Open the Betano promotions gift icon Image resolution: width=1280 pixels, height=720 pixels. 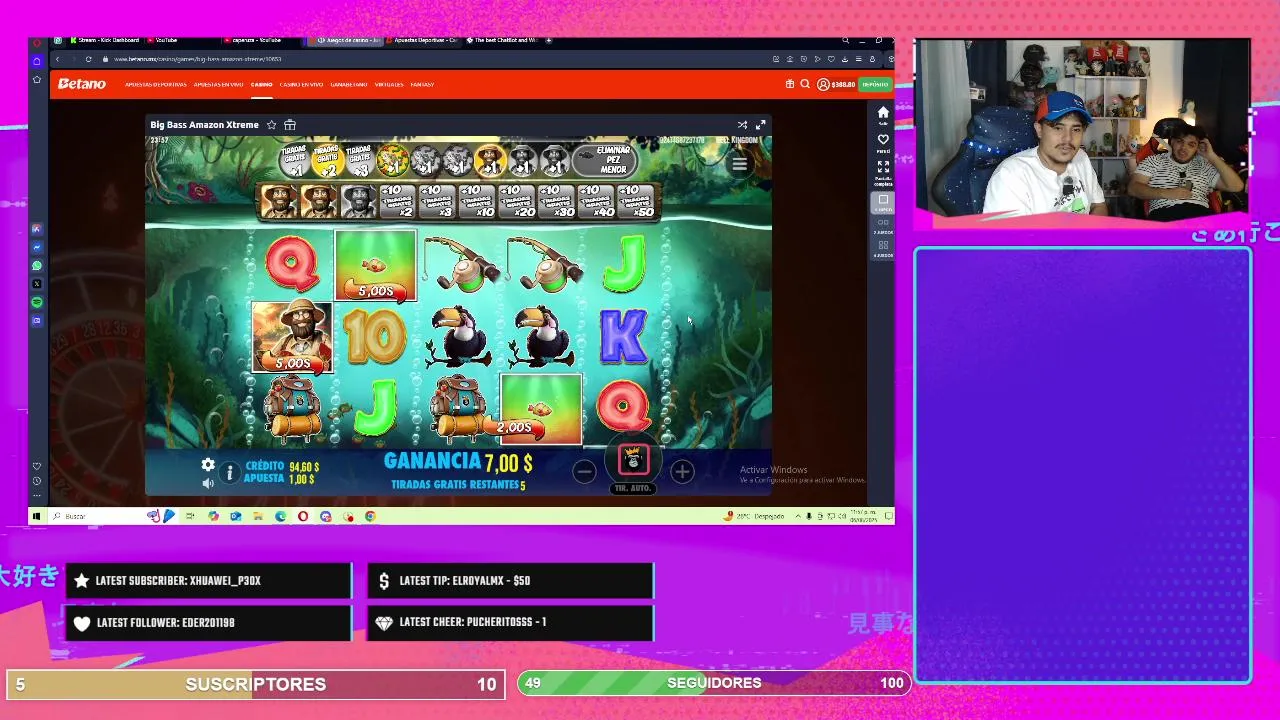click(x=789, y=85)
